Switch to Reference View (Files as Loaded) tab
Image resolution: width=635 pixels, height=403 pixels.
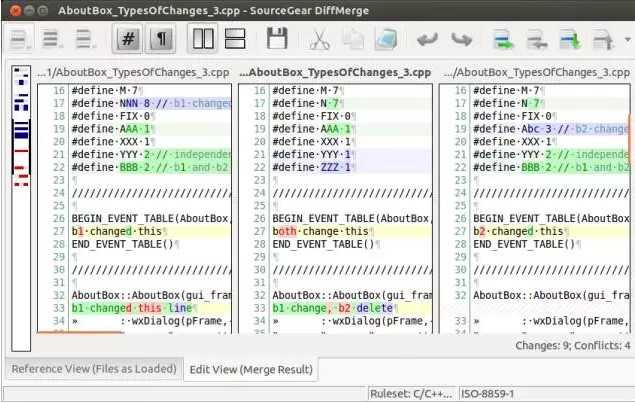(x=94, y=369)
